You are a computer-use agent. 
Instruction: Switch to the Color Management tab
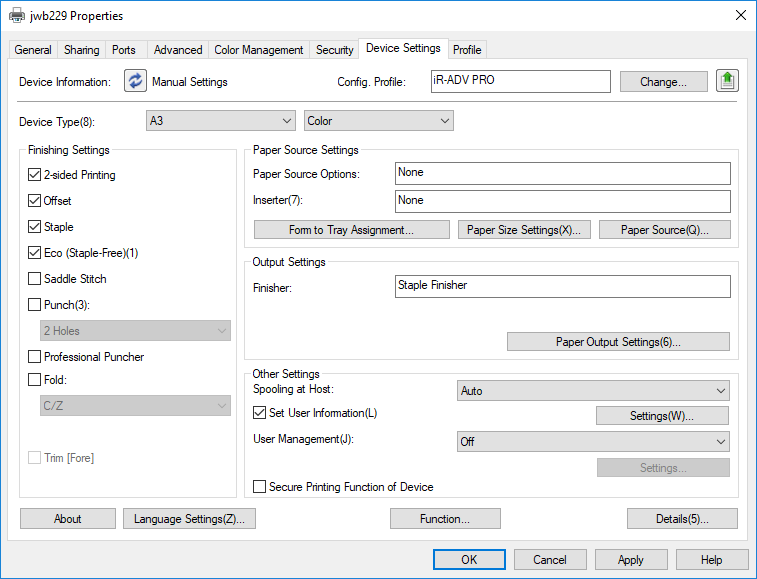point(259,50)
